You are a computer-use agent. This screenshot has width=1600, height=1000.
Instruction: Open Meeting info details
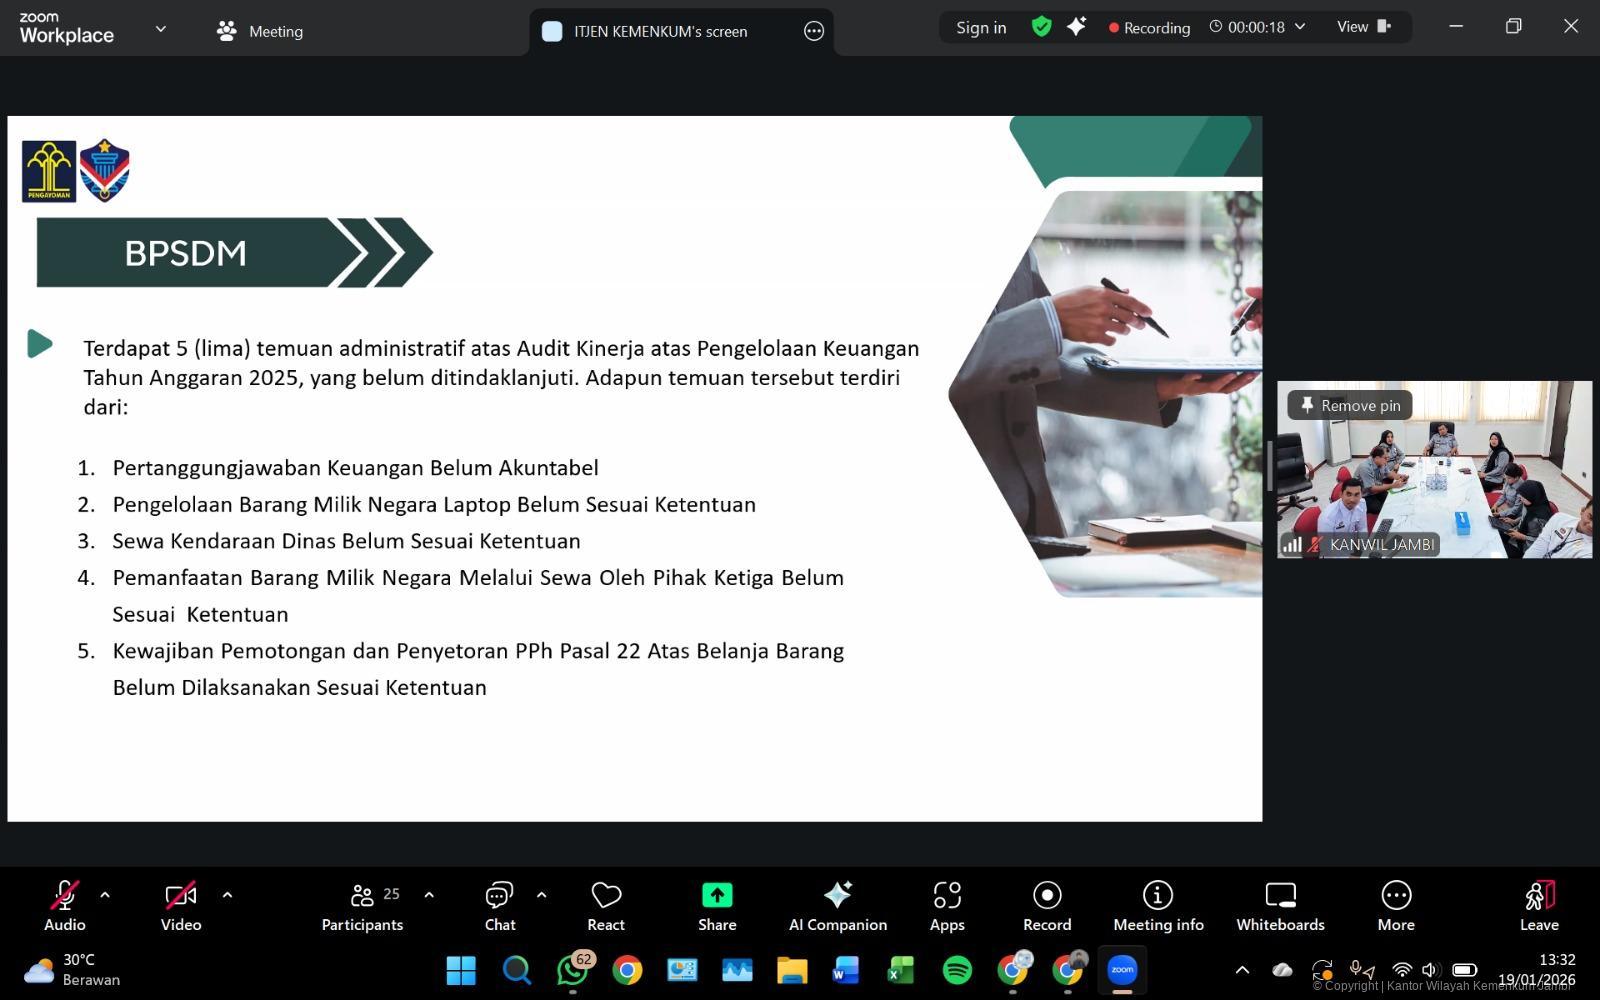[1158, 906]
